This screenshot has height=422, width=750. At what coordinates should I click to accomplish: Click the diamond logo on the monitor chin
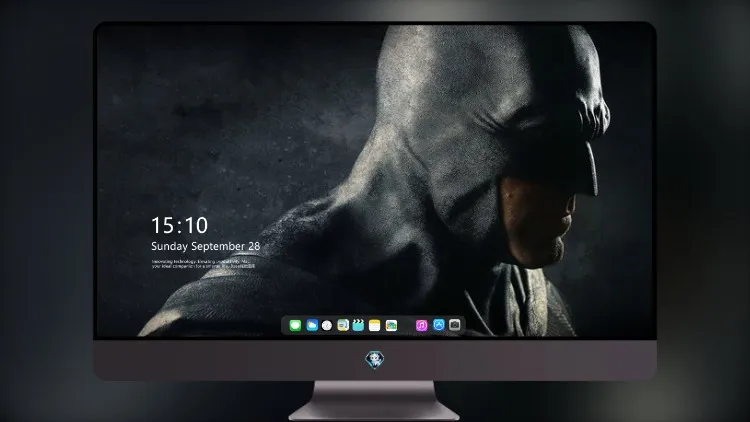[375, 360]
